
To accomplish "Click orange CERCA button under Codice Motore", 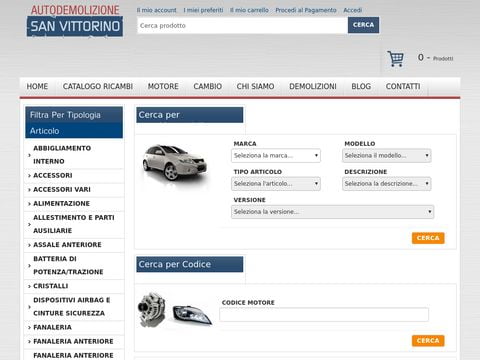I will [428, 341].
